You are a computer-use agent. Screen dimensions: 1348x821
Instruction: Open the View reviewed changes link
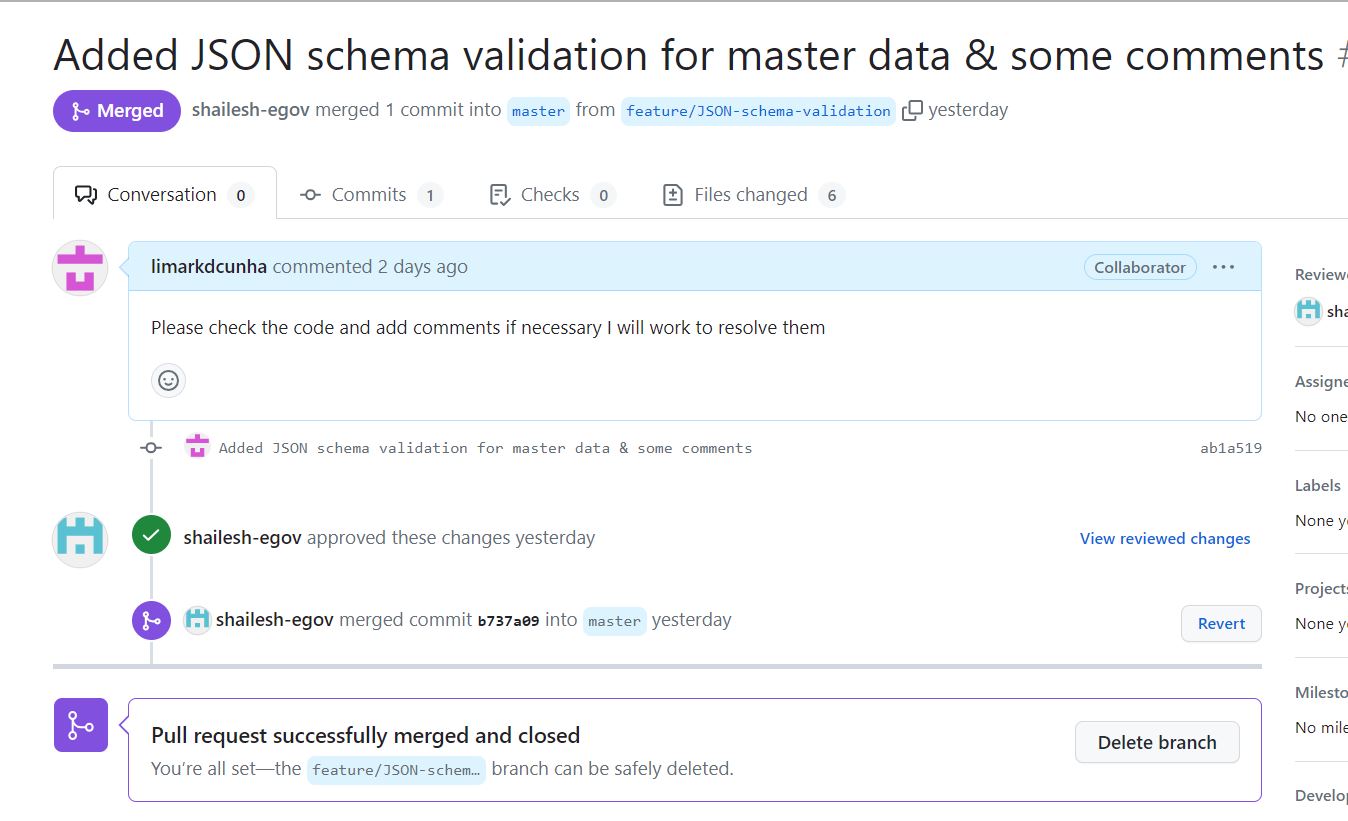click(1165, 538)
